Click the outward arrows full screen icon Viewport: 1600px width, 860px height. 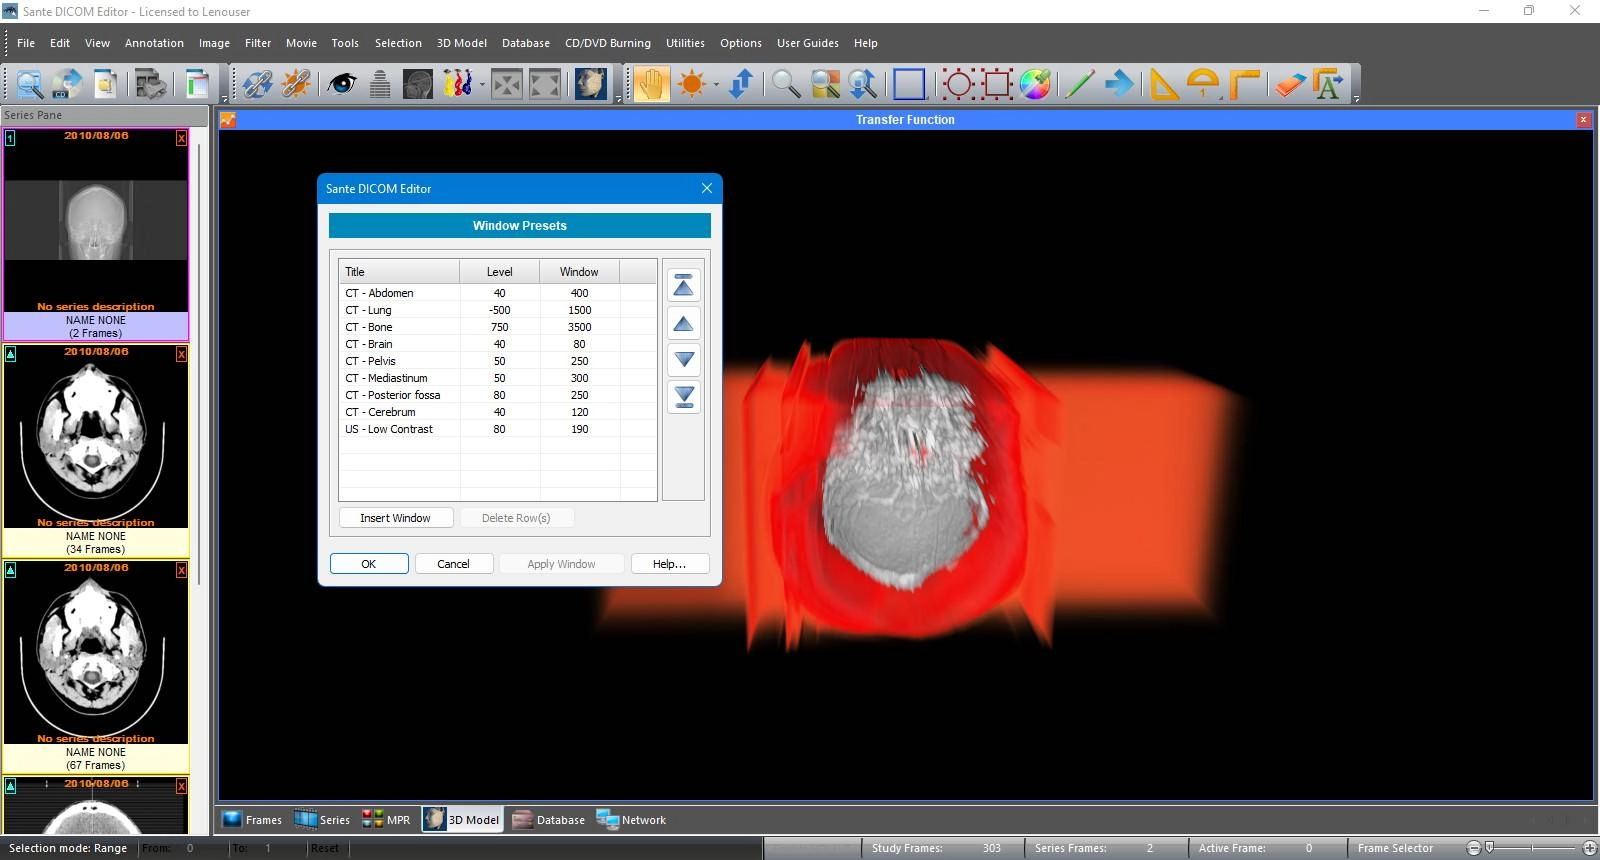tap(545, 84)
